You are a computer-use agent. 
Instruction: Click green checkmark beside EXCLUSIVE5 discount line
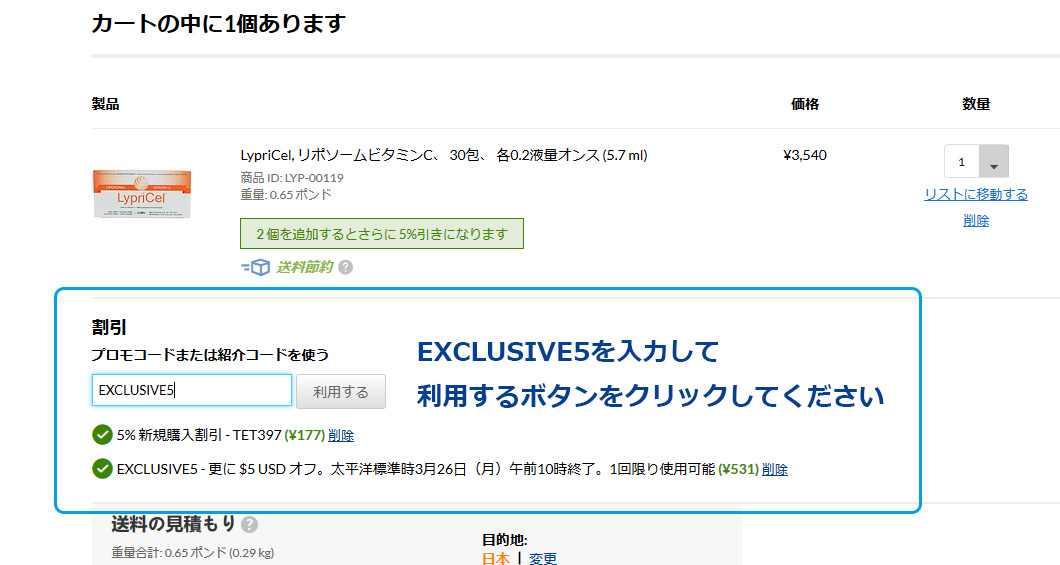(x=101, y=469)
